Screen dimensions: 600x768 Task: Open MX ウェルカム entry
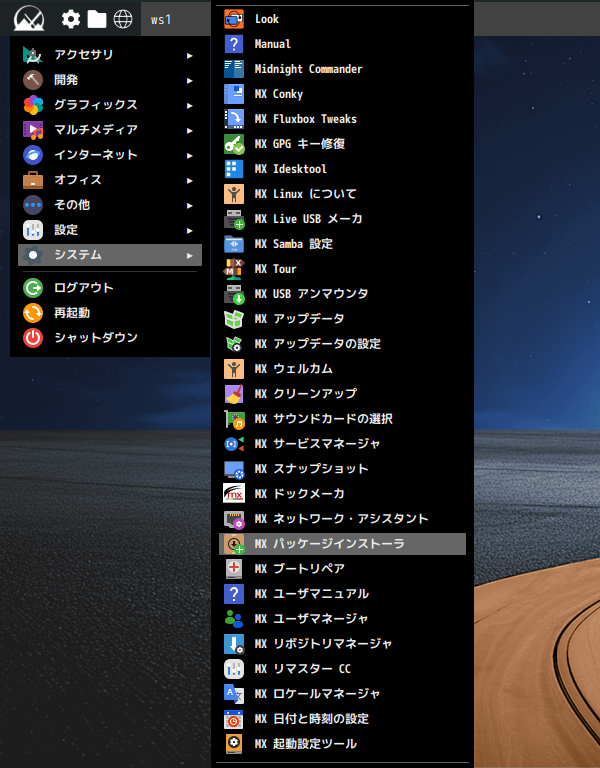pyautogui.click(x=342, y=369)
